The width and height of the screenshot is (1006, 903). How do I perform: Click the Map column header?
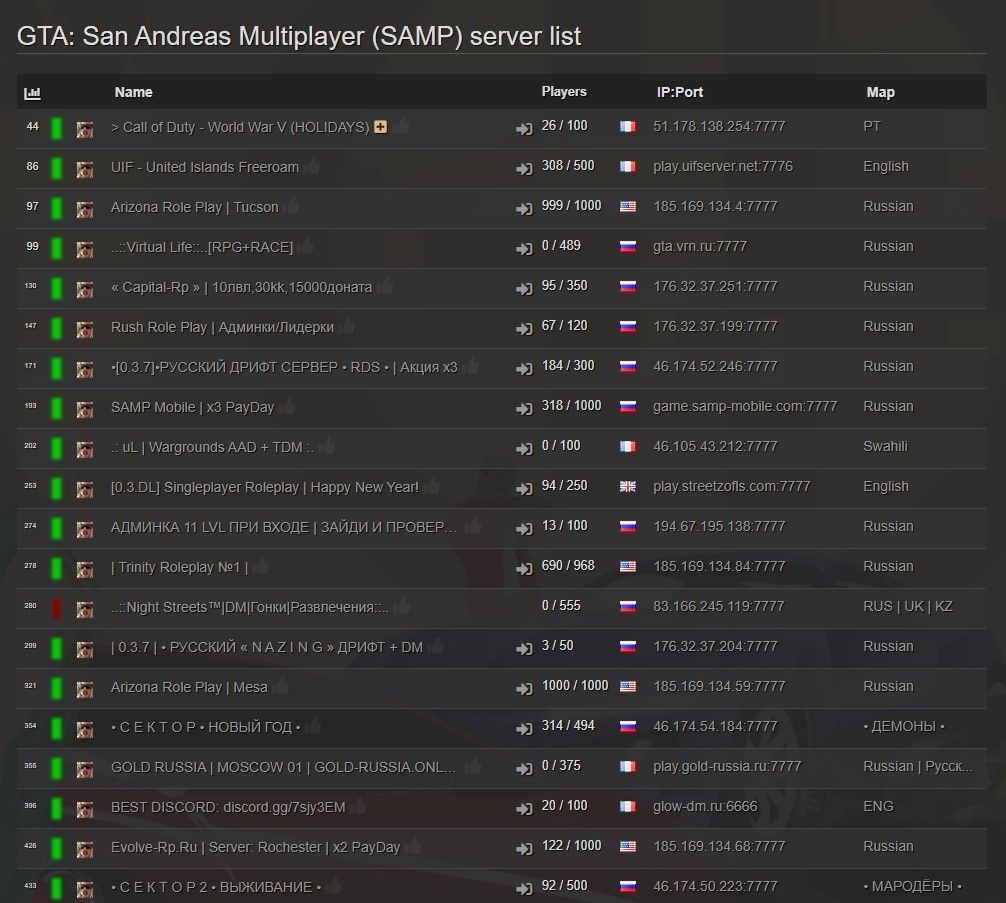pyautogui.click(x=880, y=92)
